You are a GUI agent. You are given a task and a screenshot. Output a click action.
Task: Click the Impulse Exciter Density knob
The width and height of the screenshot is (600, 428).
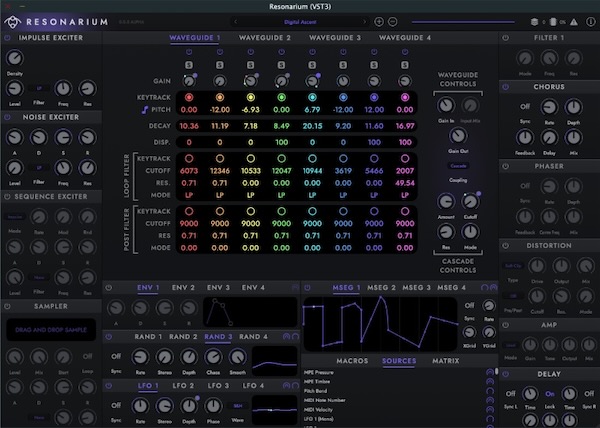[x=15, y=58]
